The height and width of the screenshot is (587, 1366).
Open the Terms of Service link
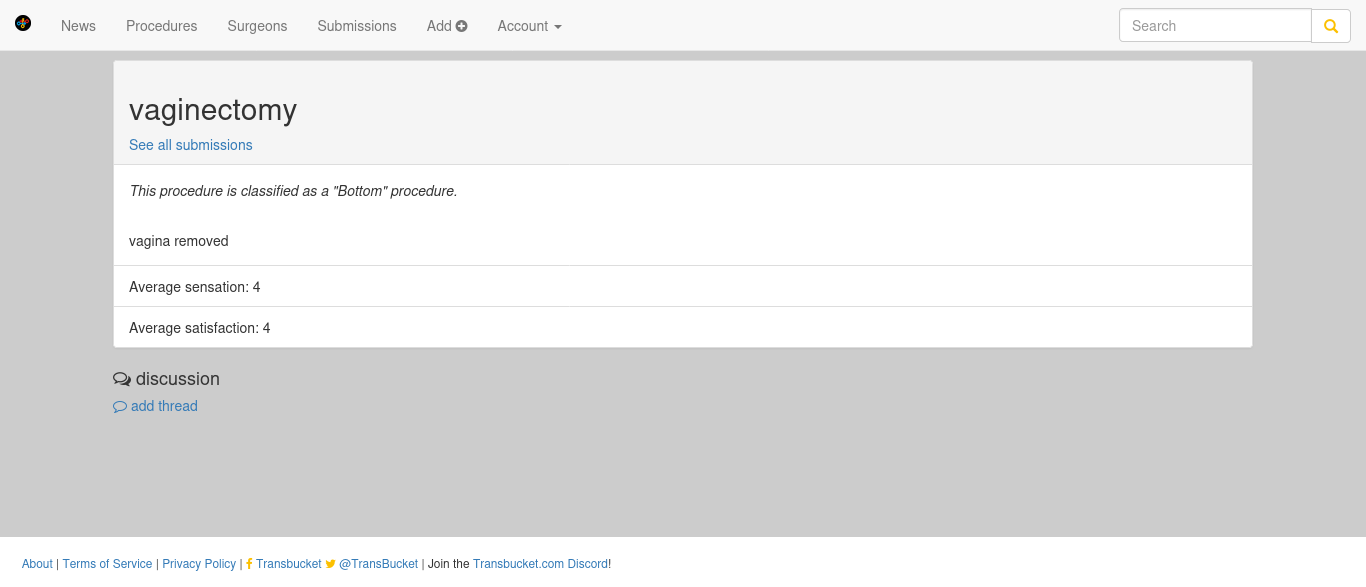coord(107,564)
